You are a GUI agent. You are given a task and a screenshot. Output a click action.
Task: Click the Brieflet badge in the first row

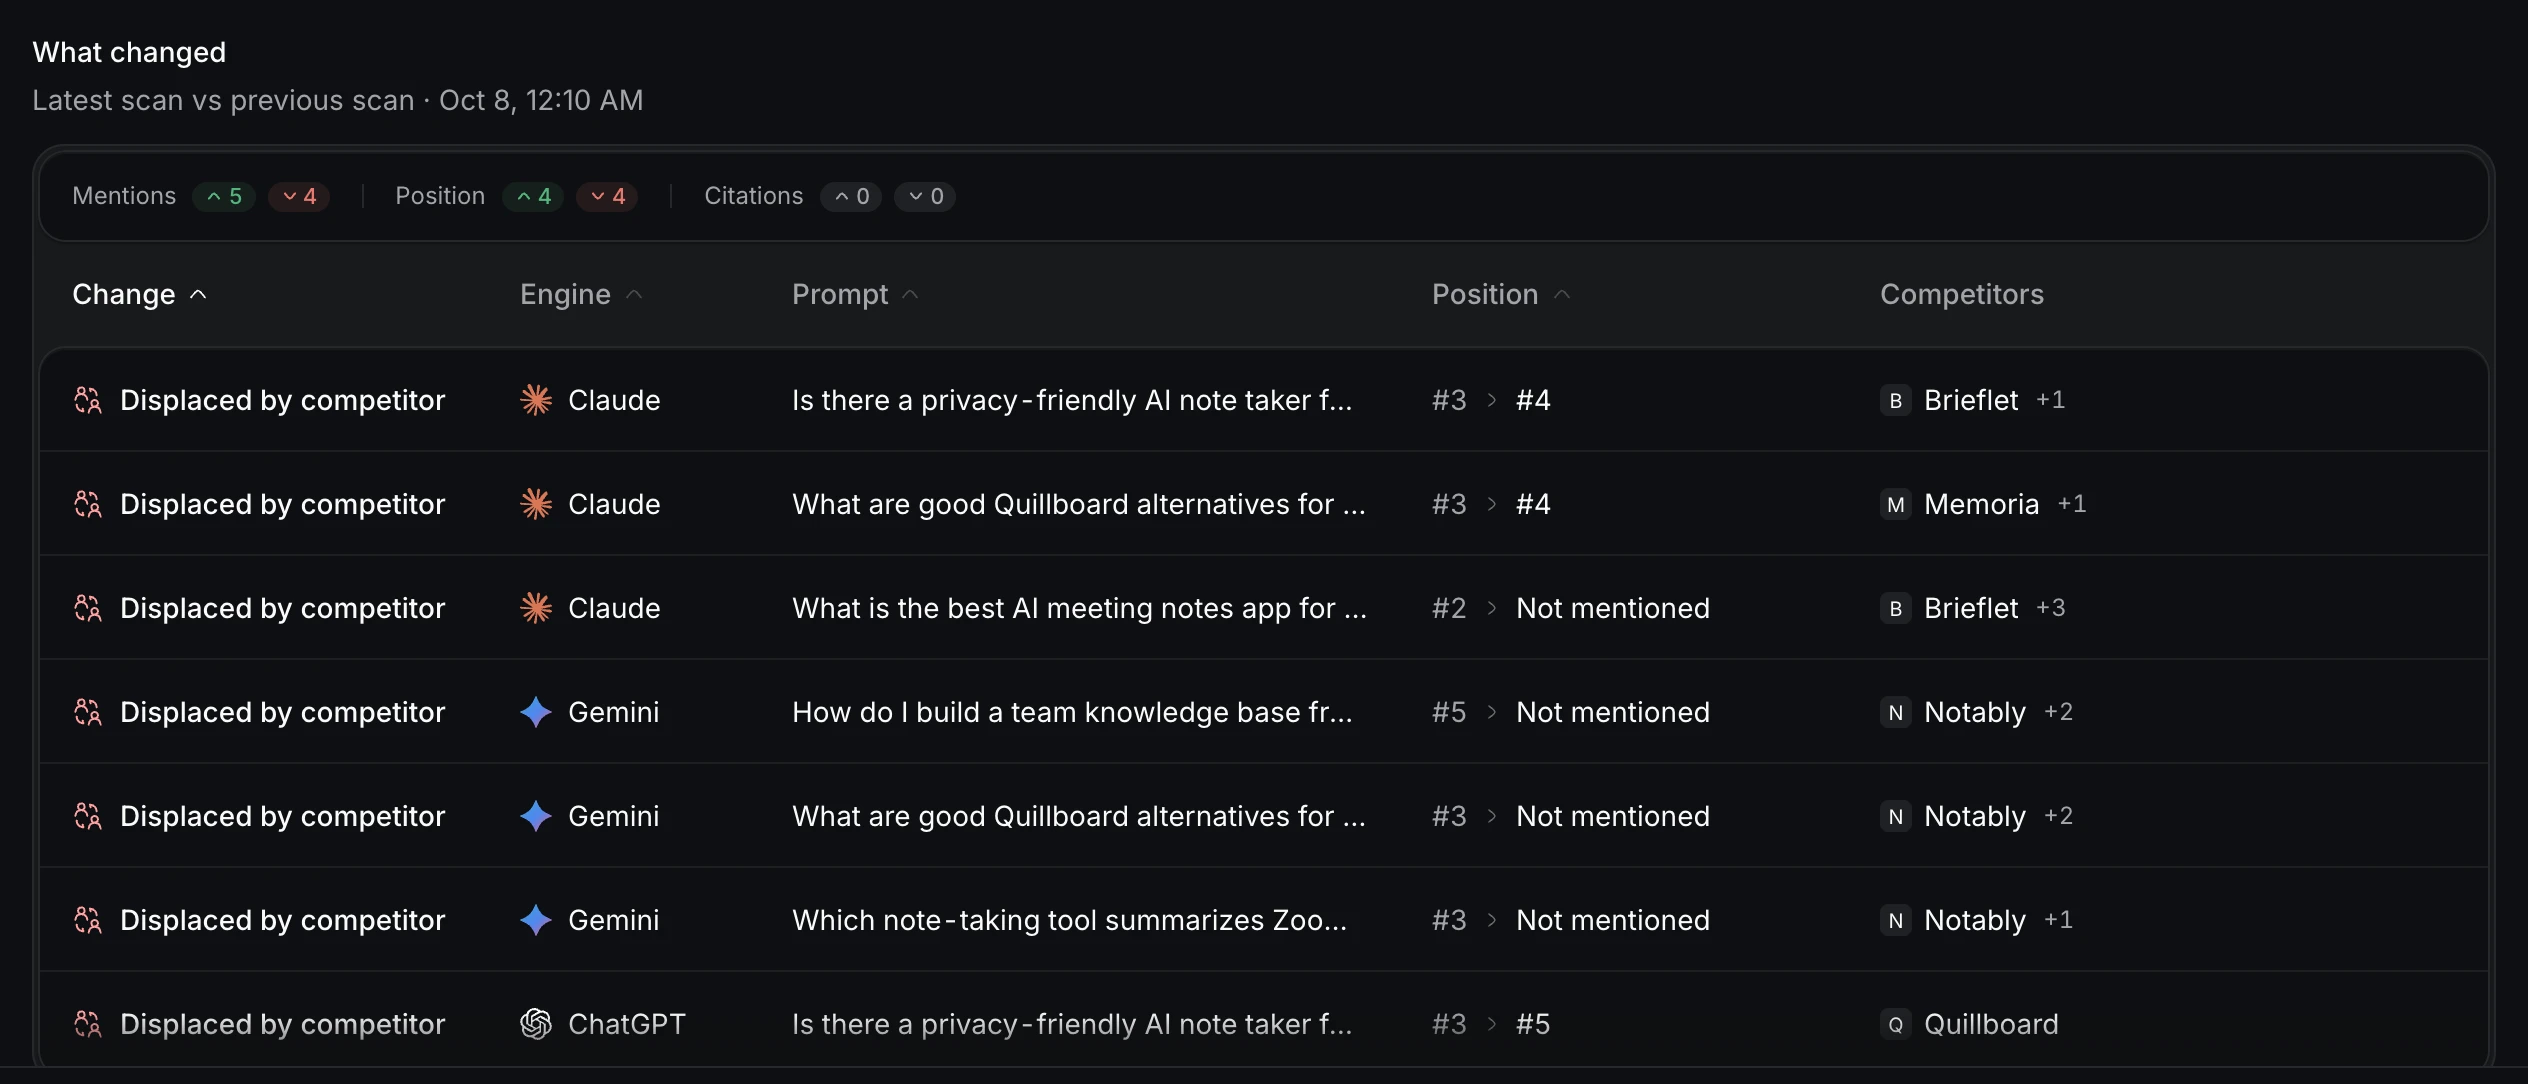tap(1895, 400)
